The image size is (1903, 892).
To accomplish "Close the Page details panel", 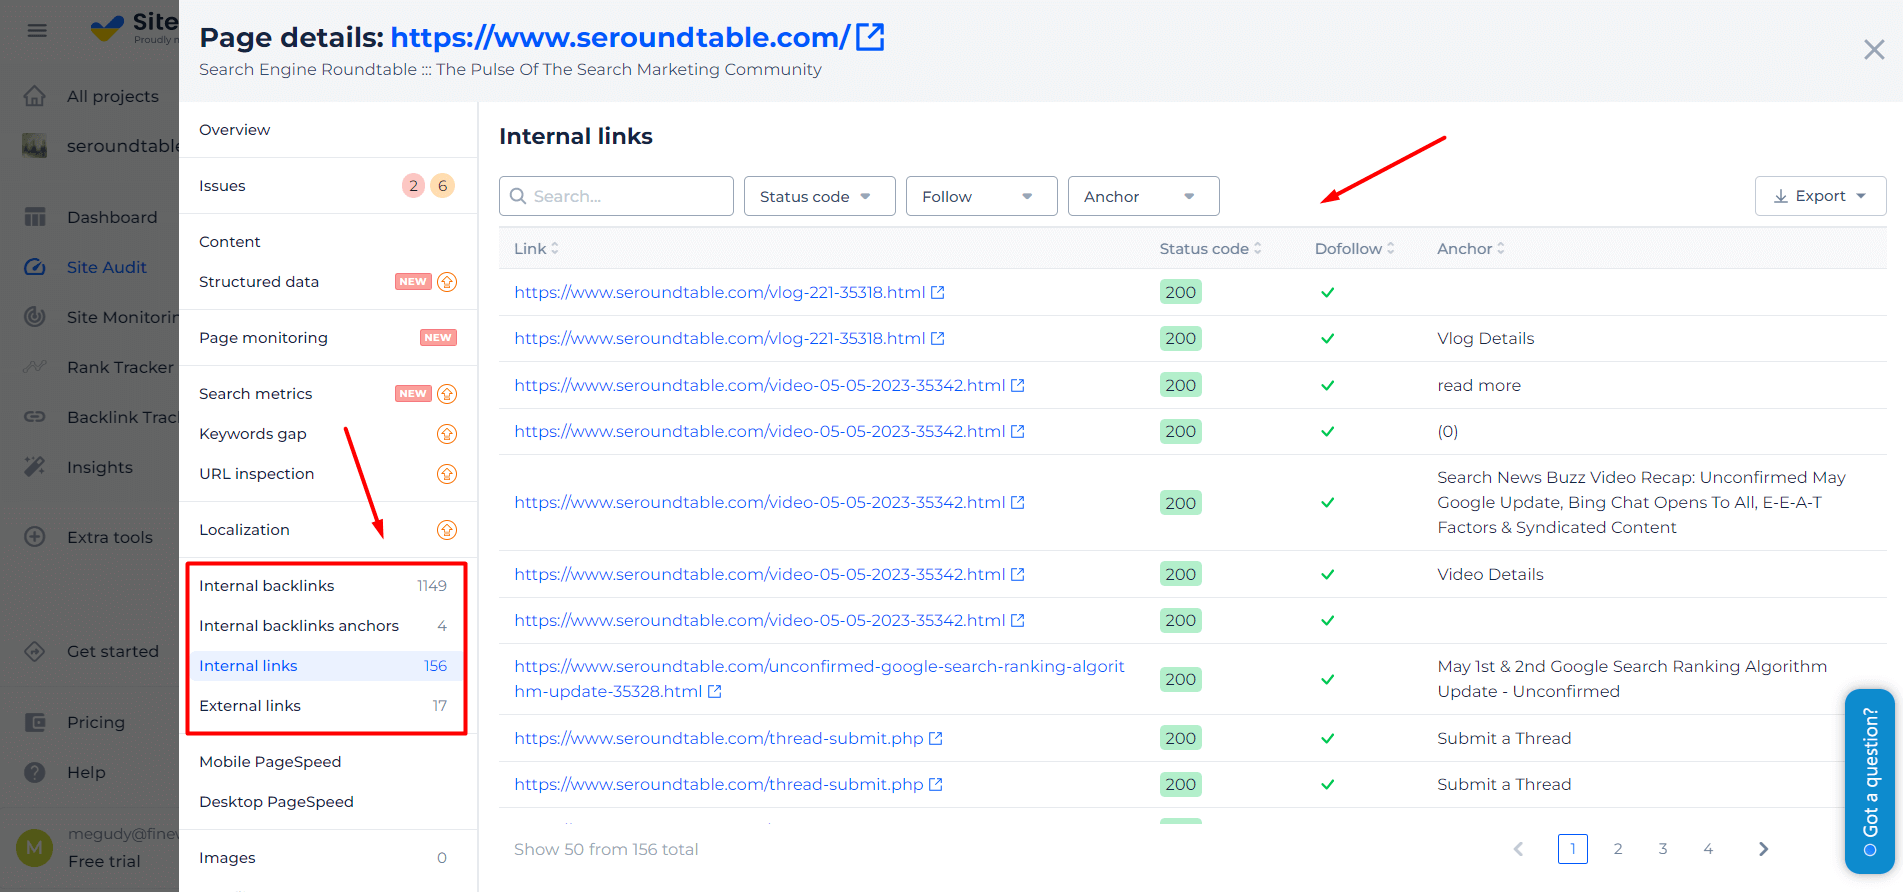I will tap(1874, 50).
